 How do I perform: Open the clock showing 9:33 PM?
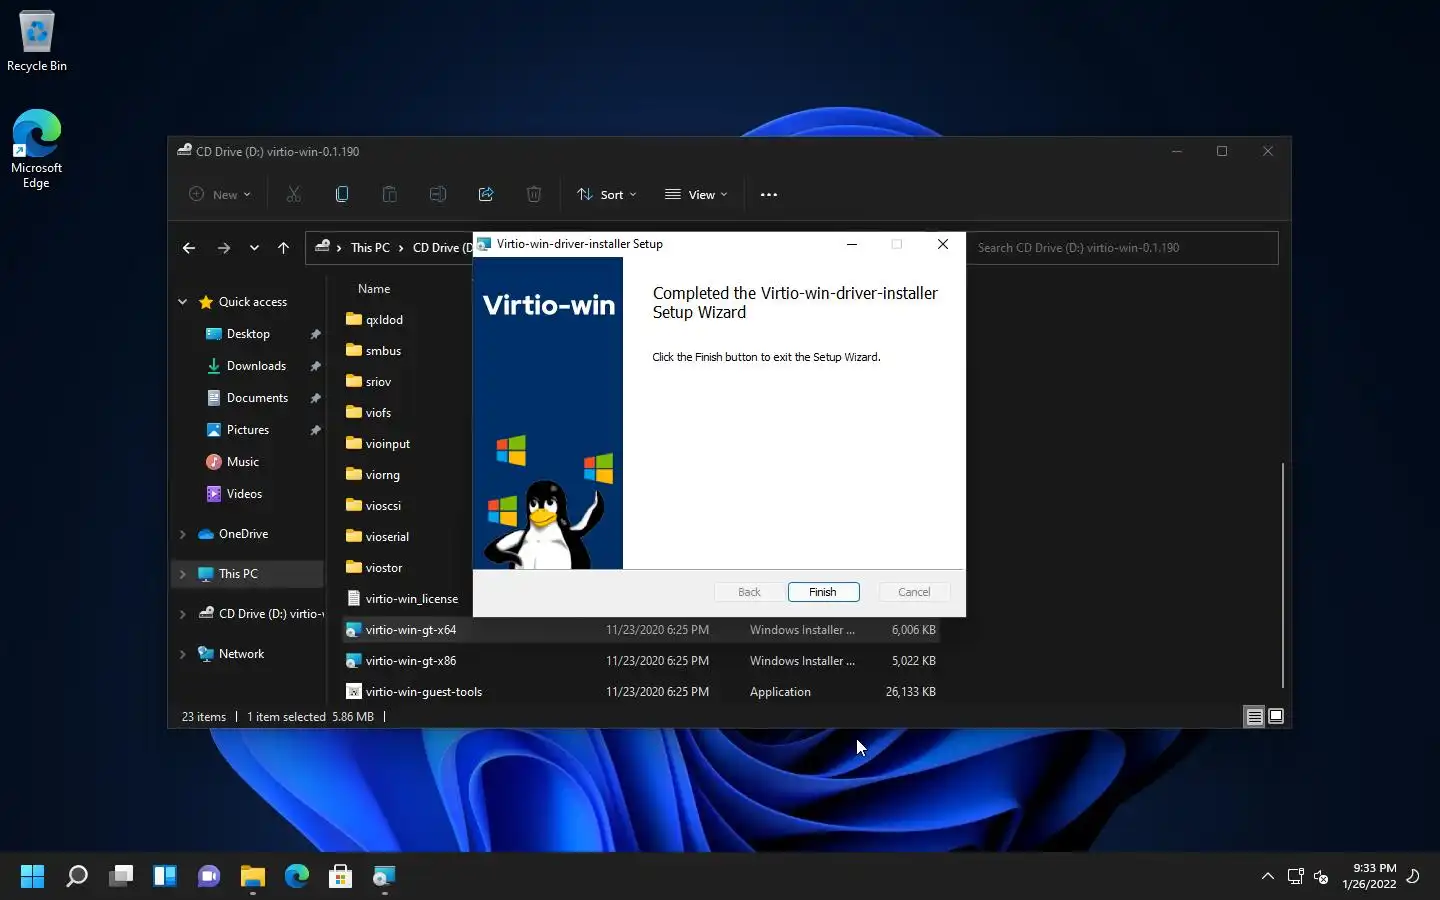(x=1369, y=876)
